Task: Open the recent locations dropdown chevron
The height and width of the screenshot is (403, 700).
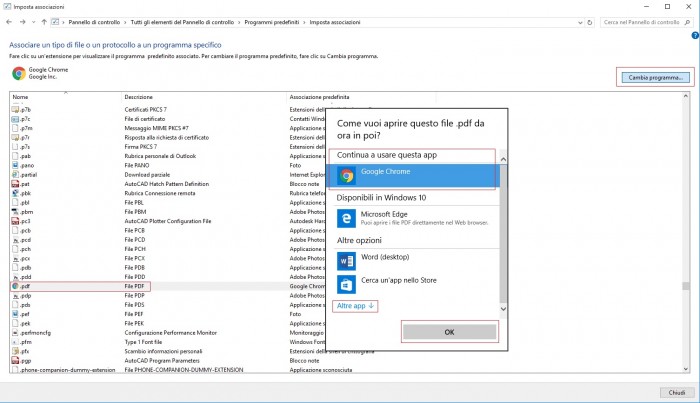Action: [33, 21]
